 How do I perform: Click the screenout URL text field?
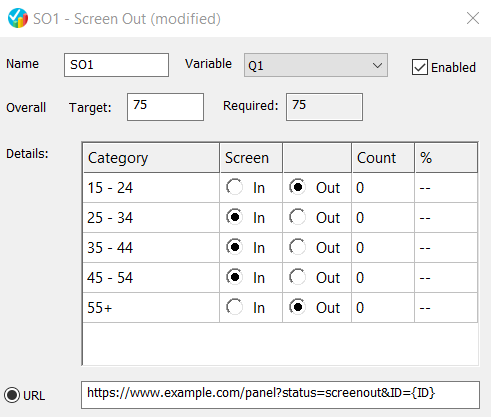tap(280, 395)
